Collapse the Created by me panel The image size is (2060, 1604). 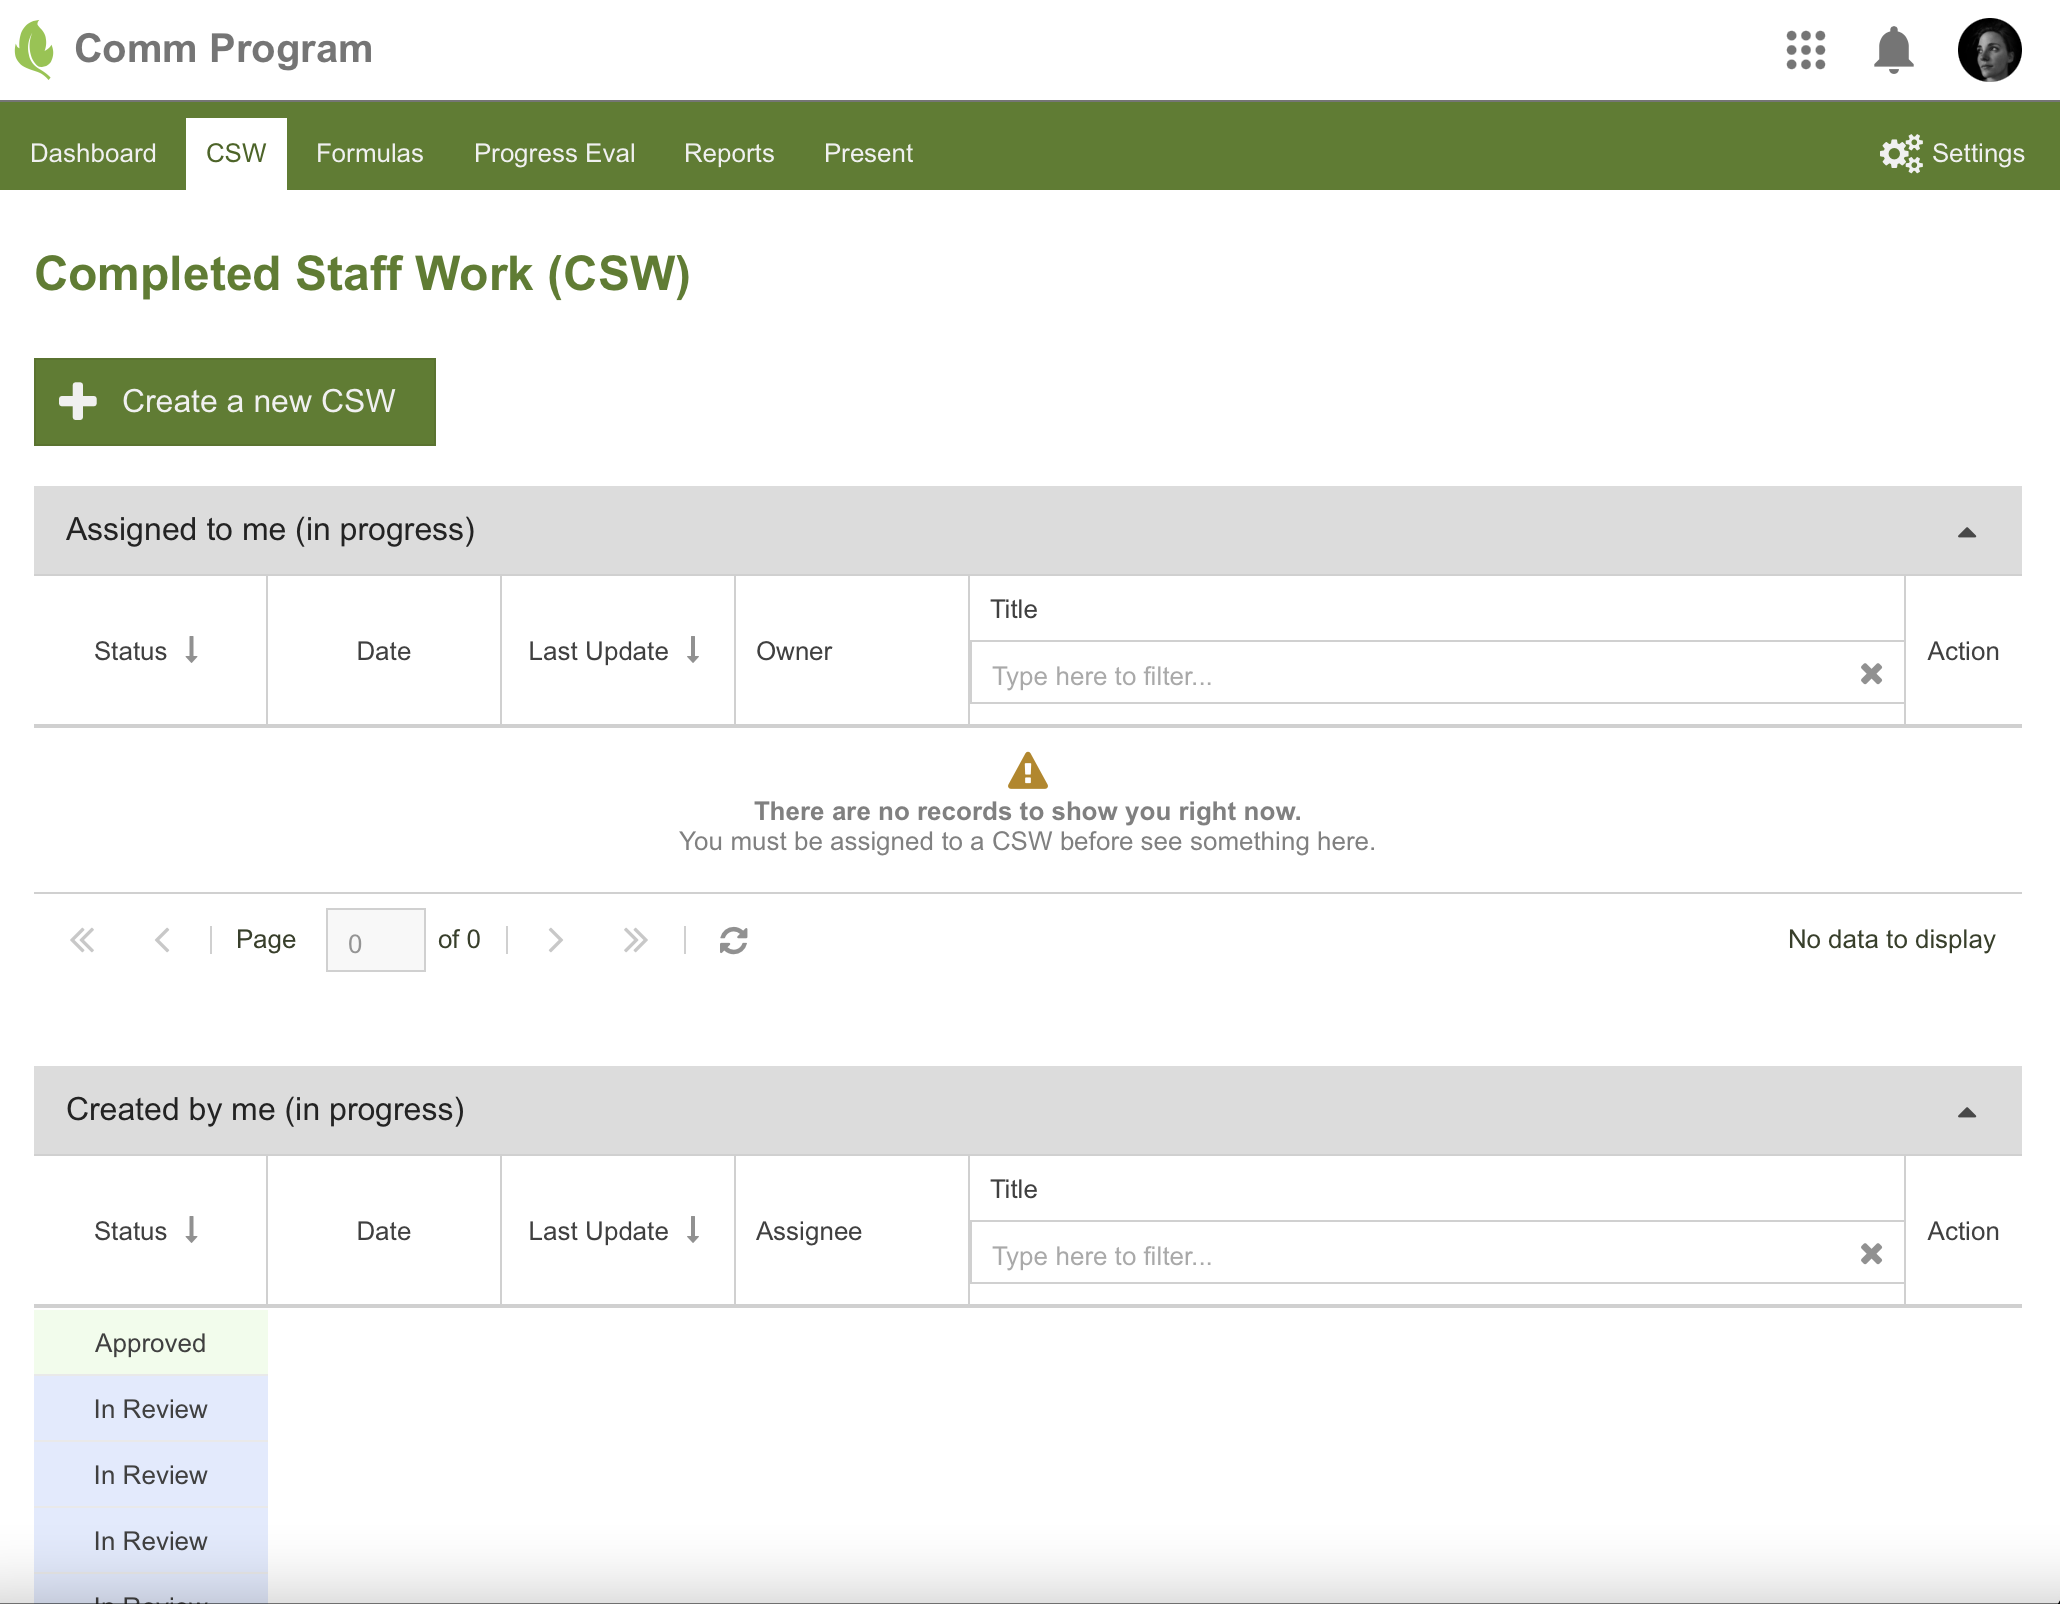tap(1966, 1112)
